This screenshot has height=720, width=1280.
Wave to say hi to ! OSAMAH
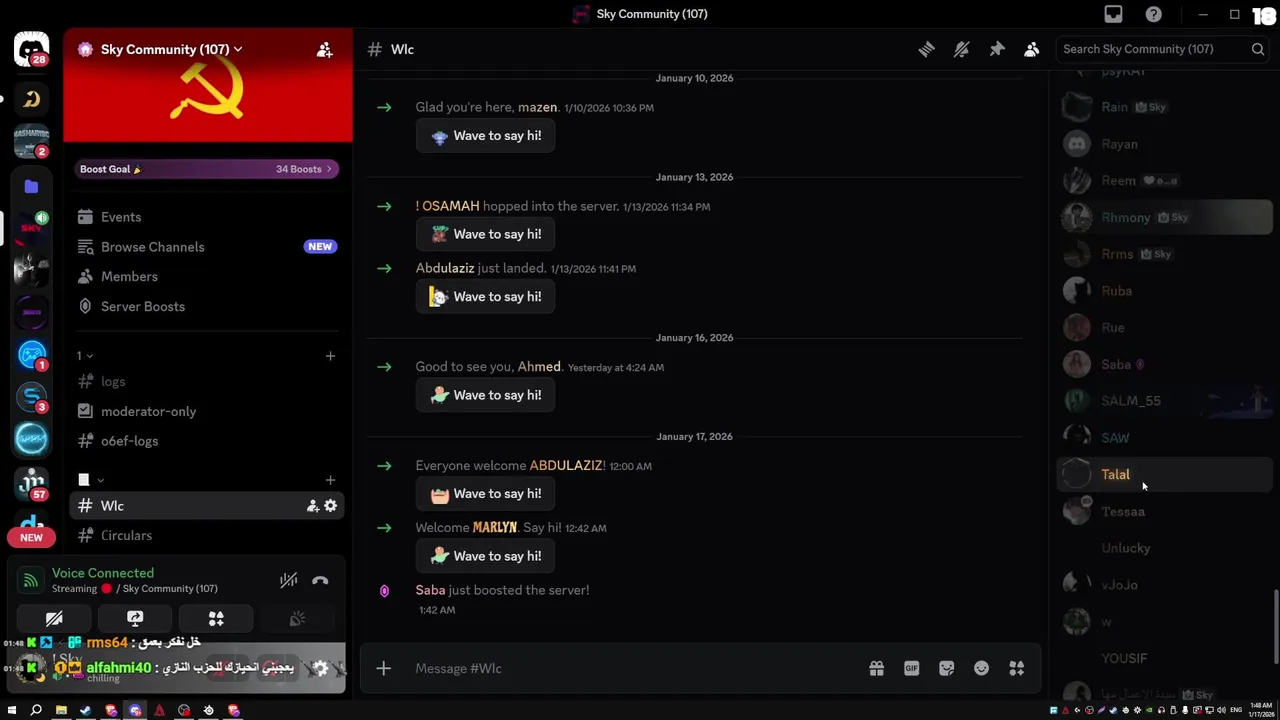pos(485,234)
